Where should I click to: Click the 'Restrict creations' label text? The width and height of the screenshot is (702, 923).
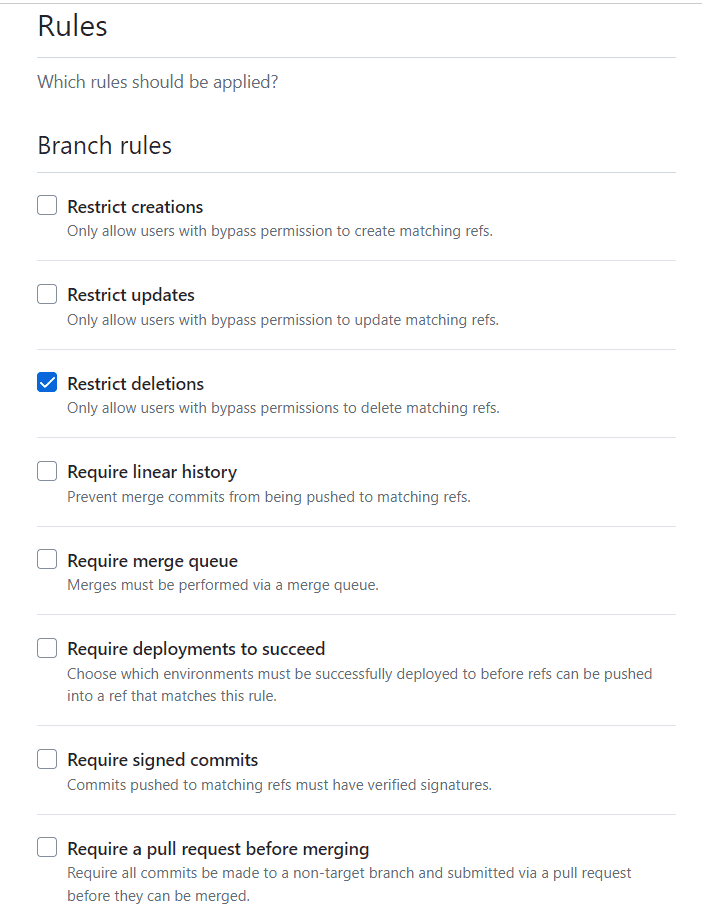click(135, 207)
